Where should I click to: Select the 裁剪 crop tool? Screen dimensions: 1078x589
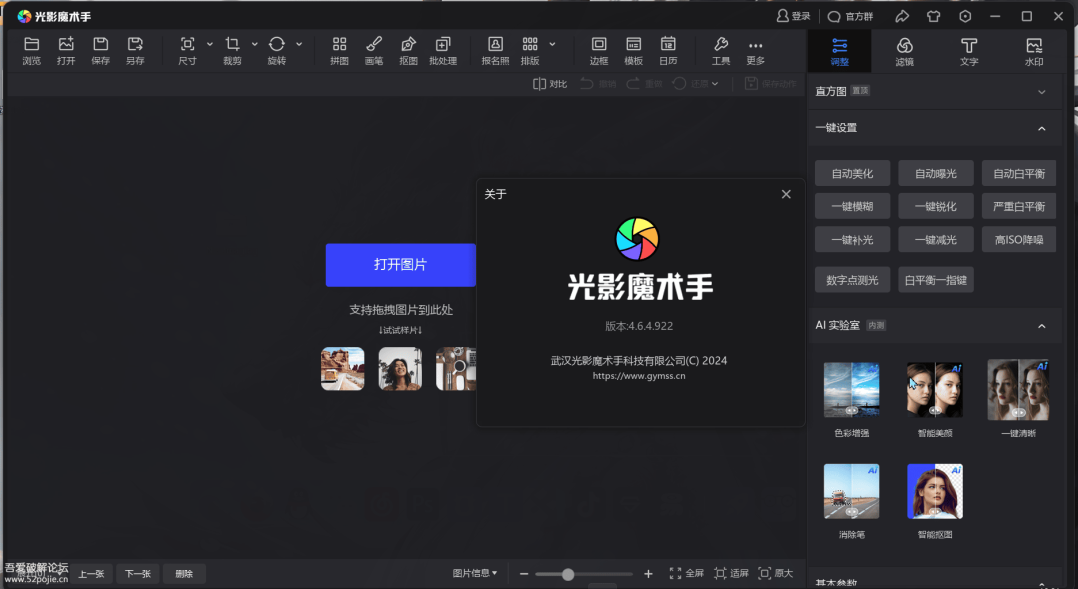(x=232, y=51)
